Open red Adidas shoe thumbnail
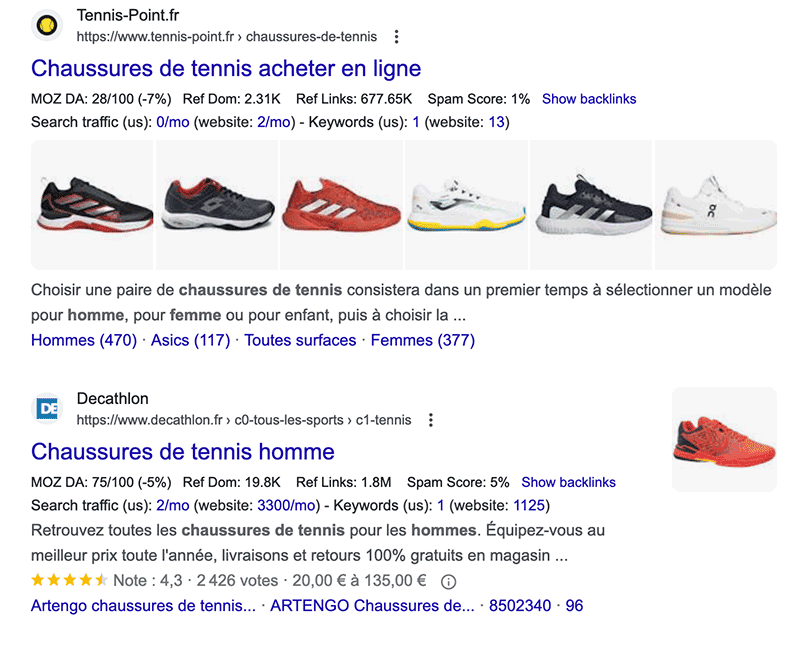The image size is (800, 650). 341,205
